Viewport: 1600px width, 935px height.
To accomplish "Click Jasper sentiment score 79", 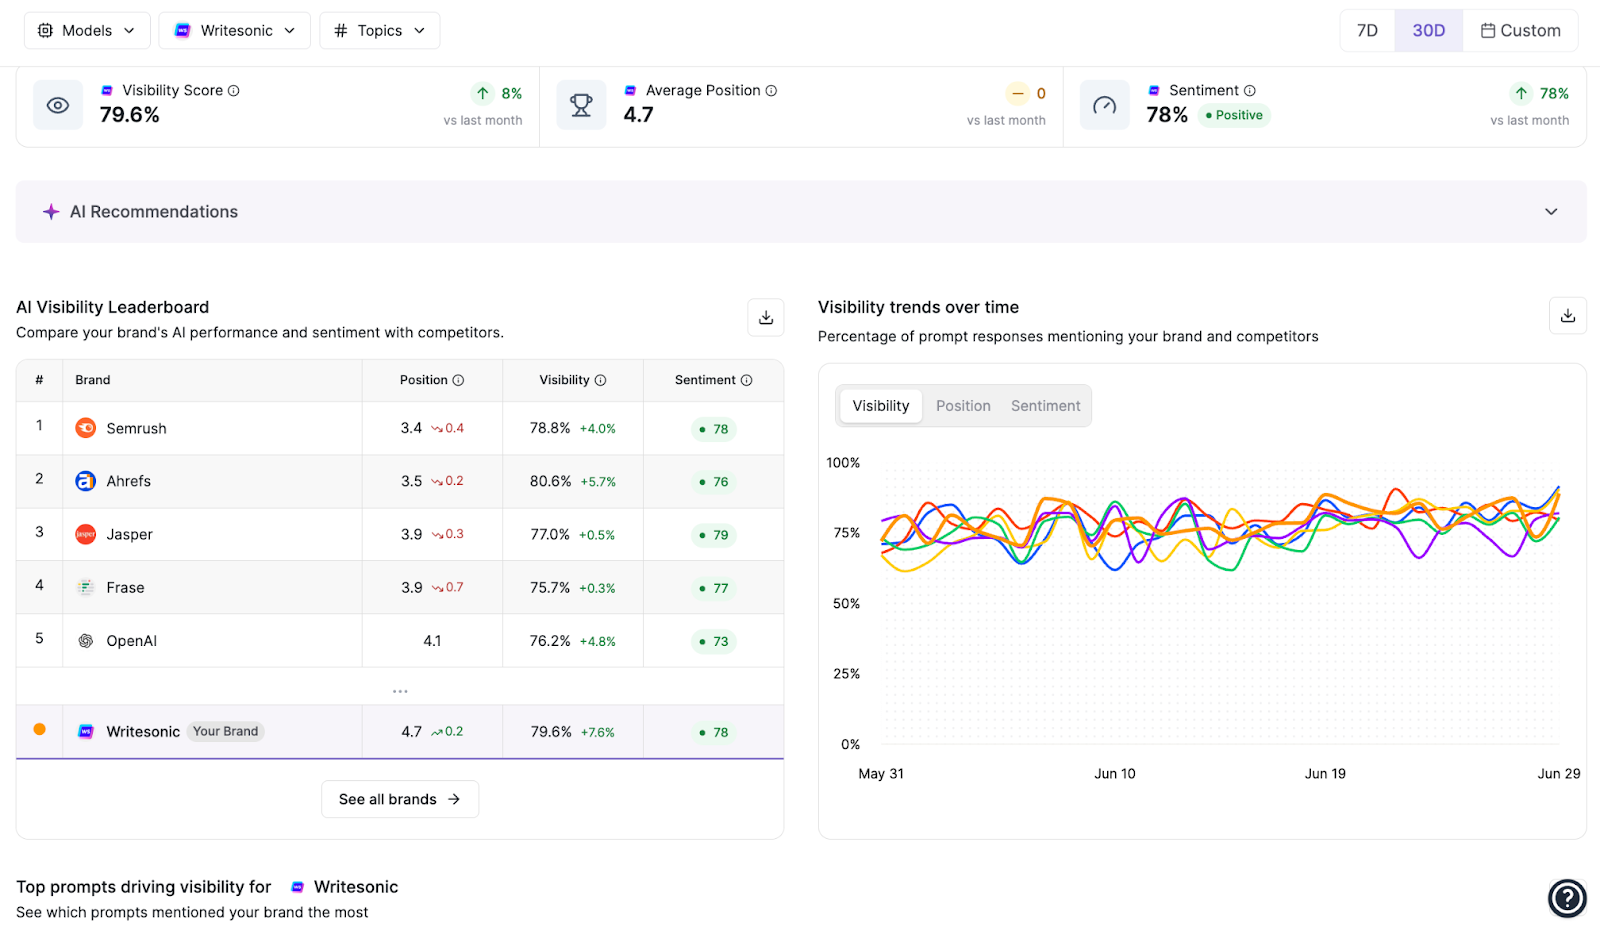I will 714,535.
